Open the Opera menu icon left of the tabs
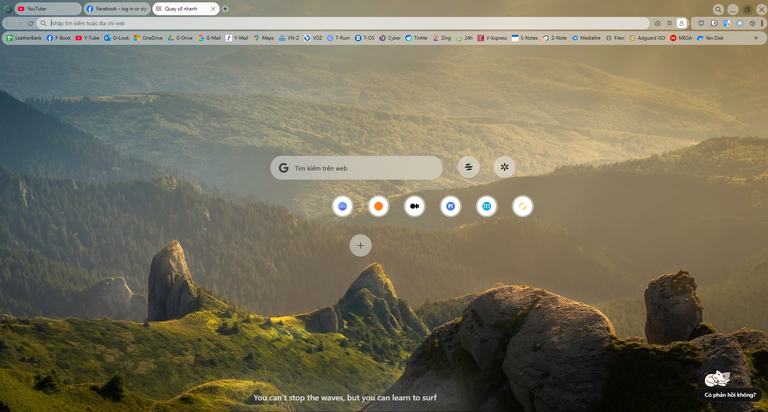Screen dimensions: 768x412 pyautogui.click(x=8, y=9)
